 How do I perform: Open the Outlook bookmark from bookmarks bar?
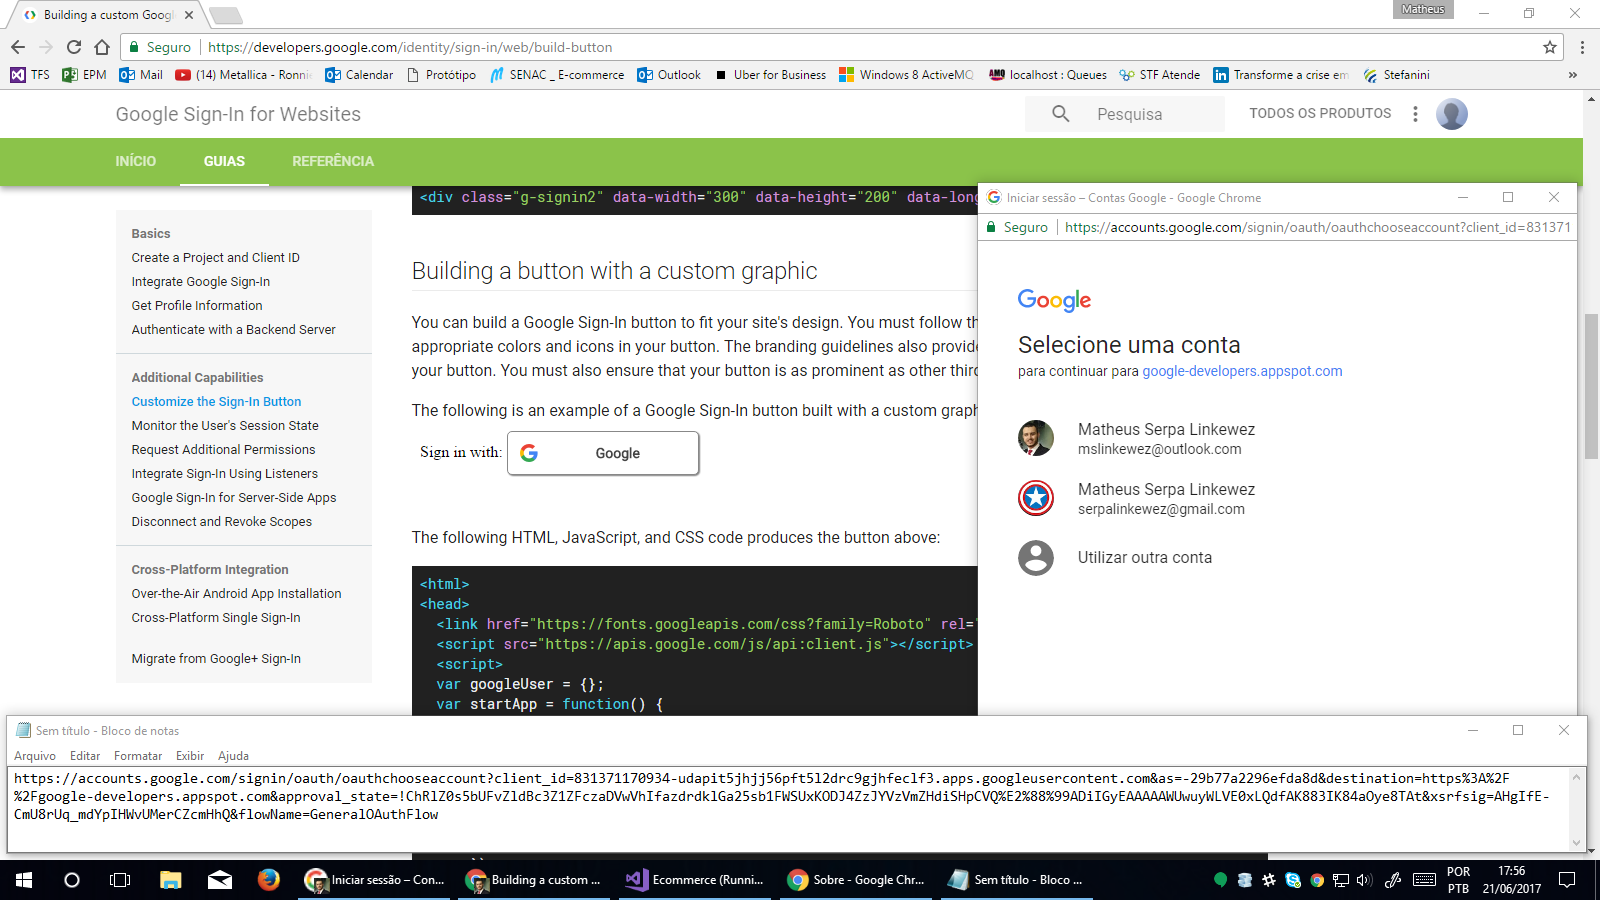(x=671, y=74)
